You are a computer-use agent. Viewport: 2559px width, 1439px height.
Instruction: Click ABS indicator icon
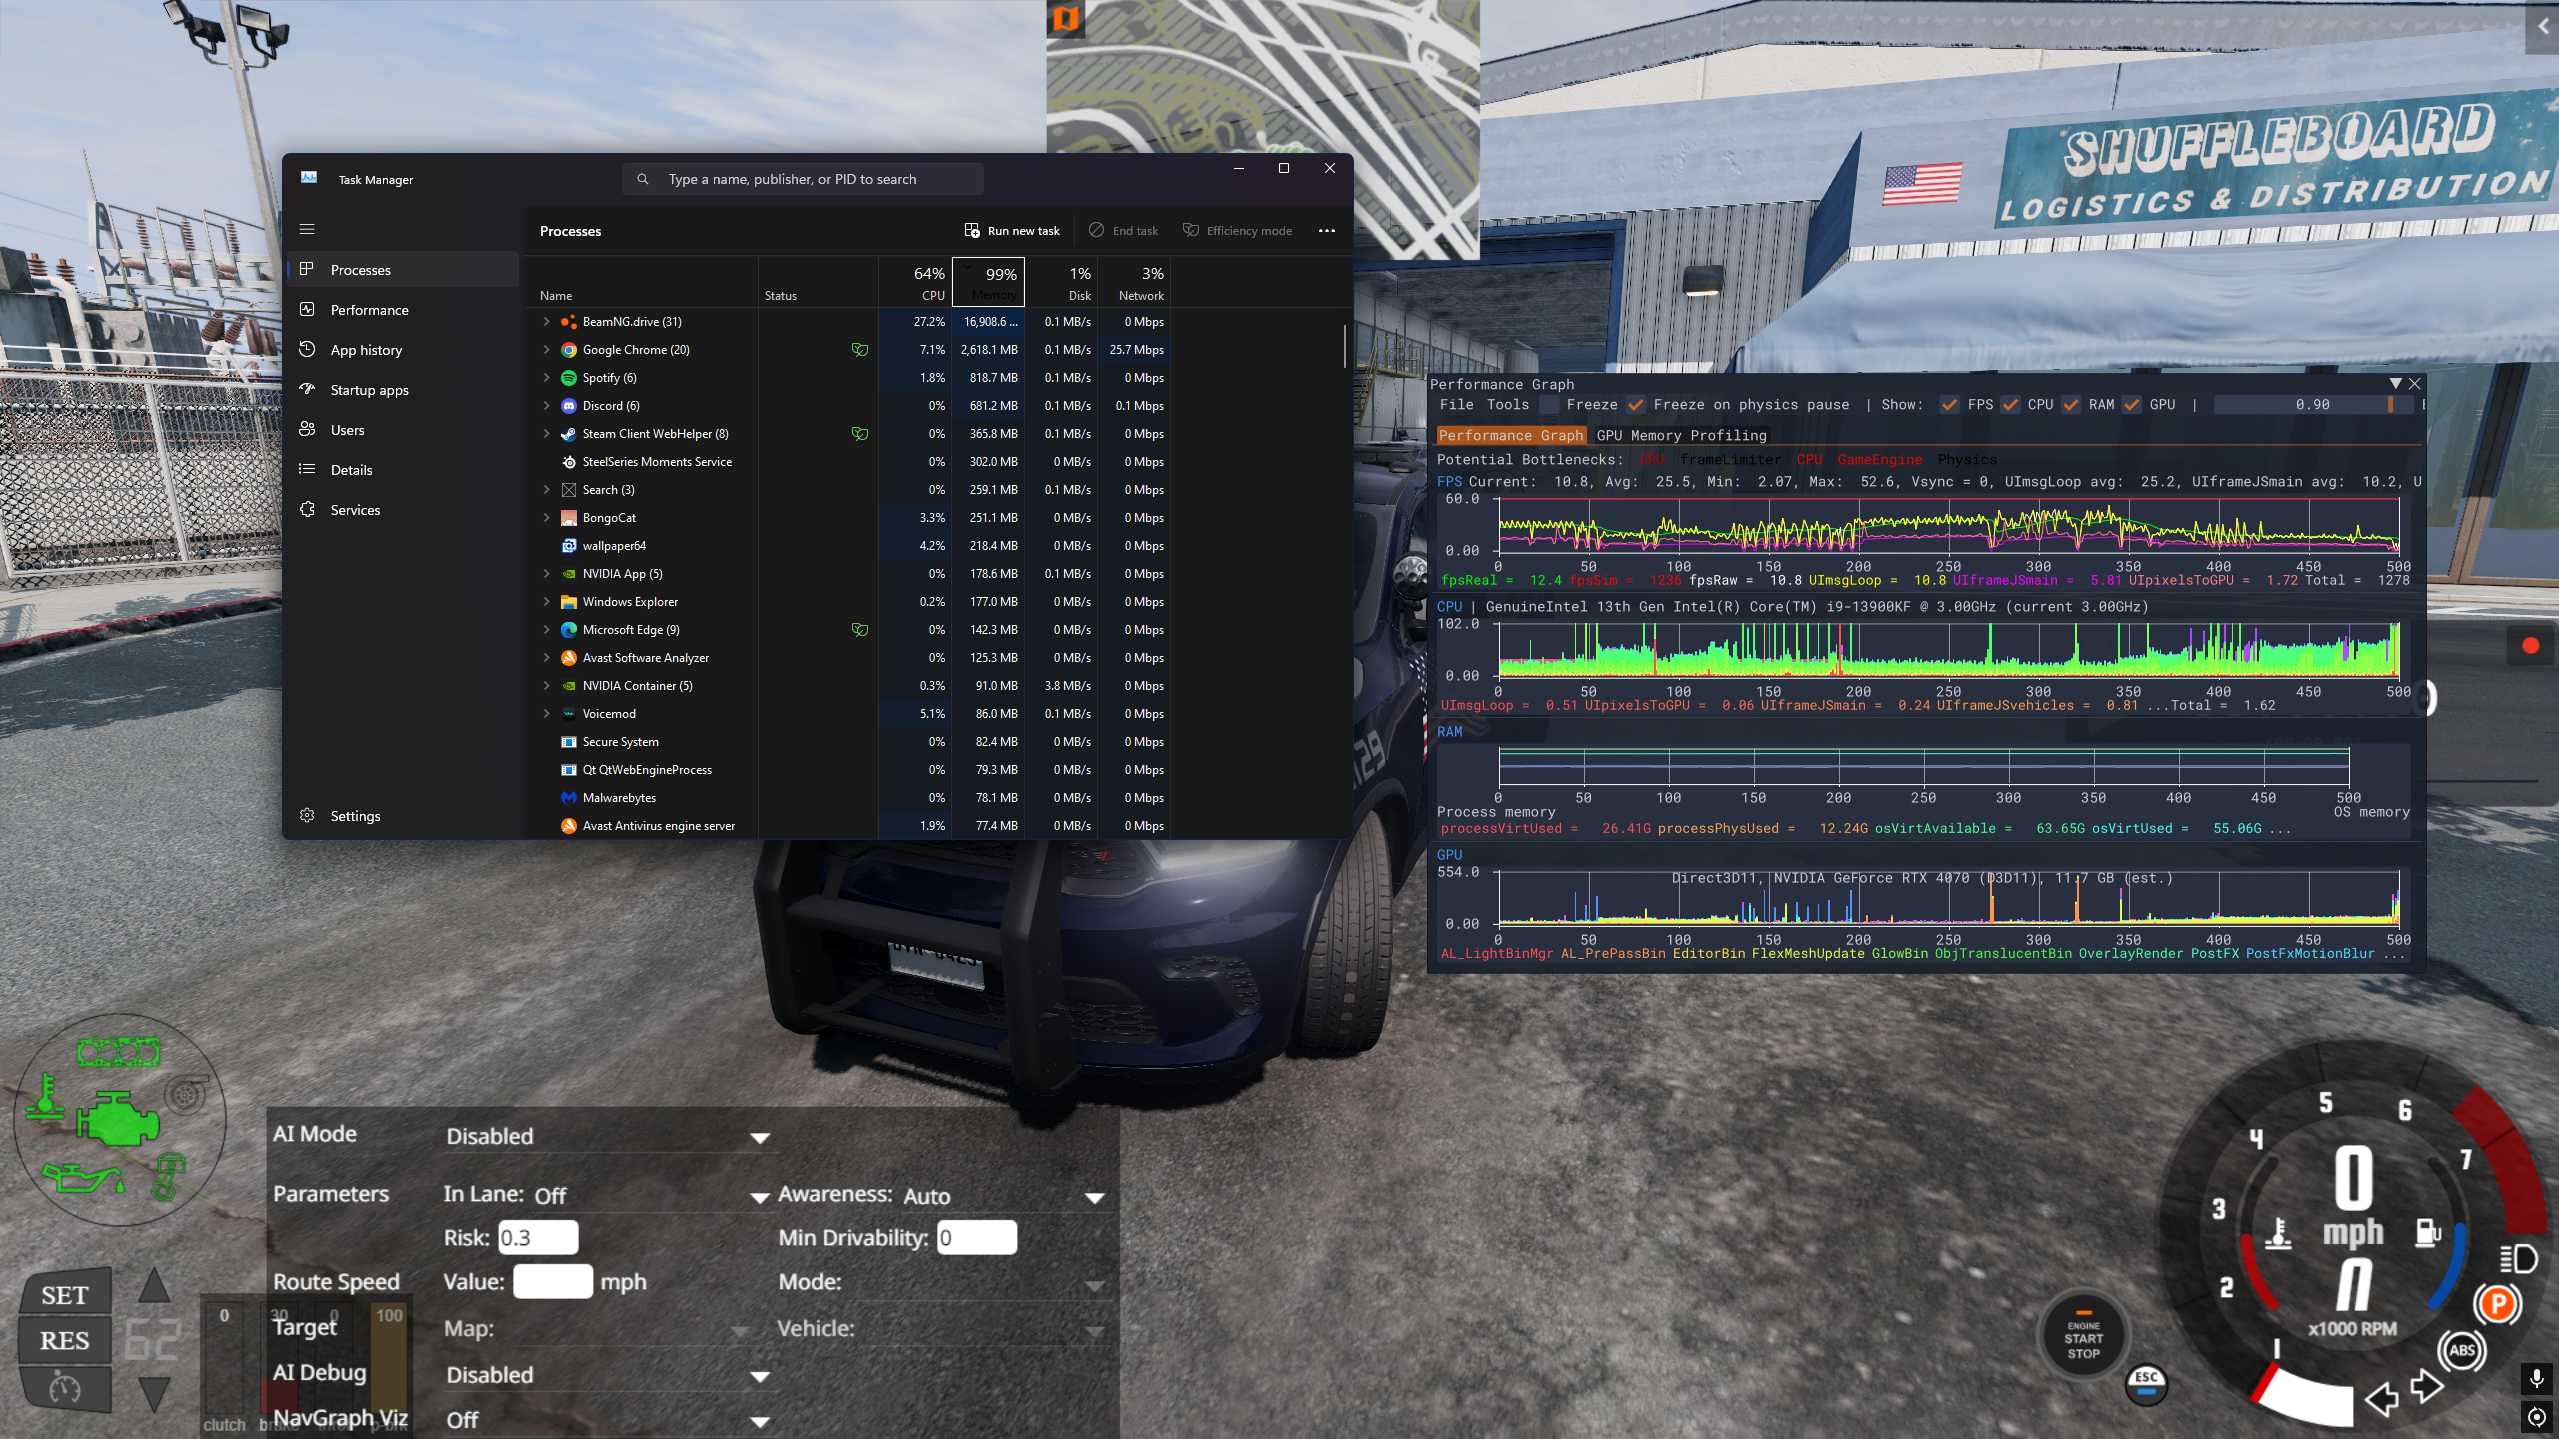[x=2462, y=1350]
